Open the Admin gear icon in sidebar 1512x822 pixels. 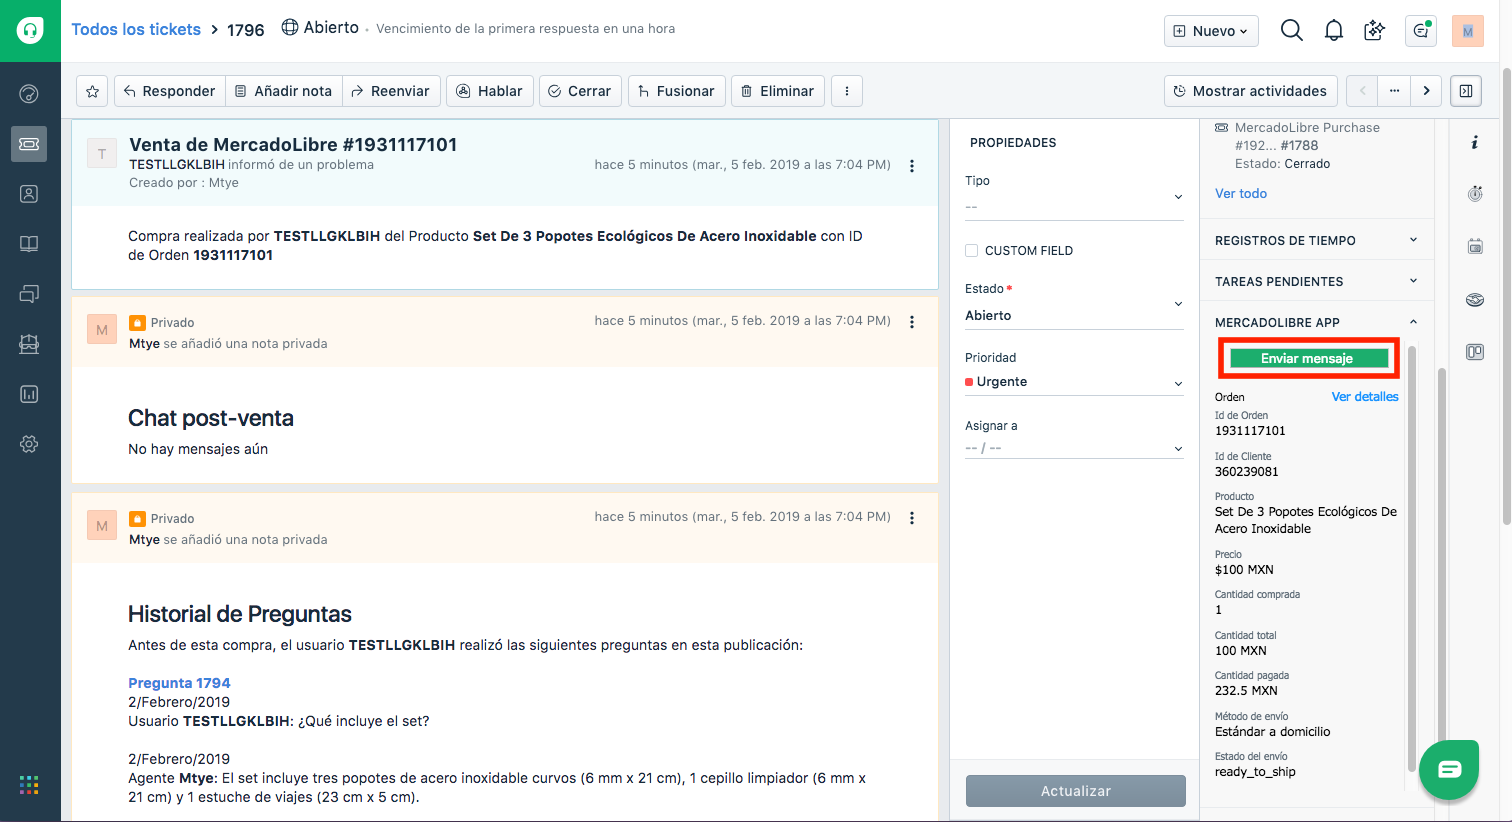tap(29, 444)
